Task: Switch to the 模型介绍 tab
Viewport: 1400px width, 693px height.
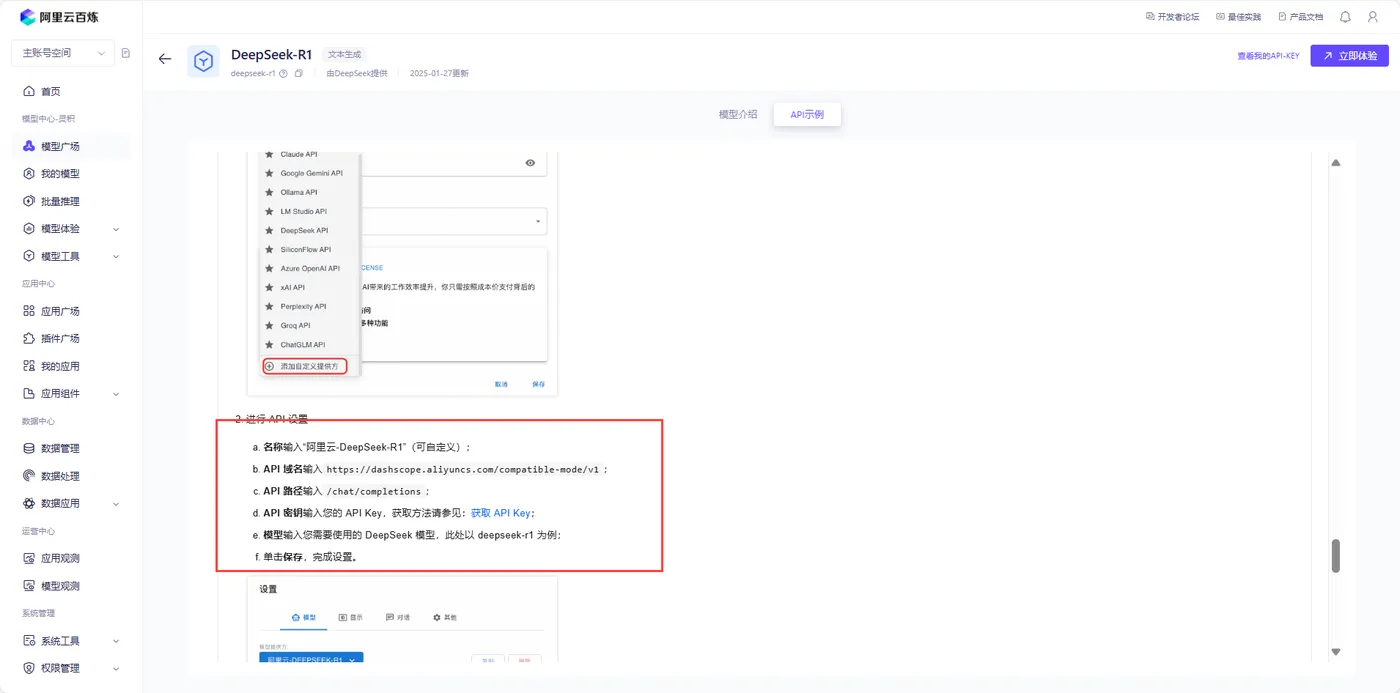Action: tap(738, 115)
